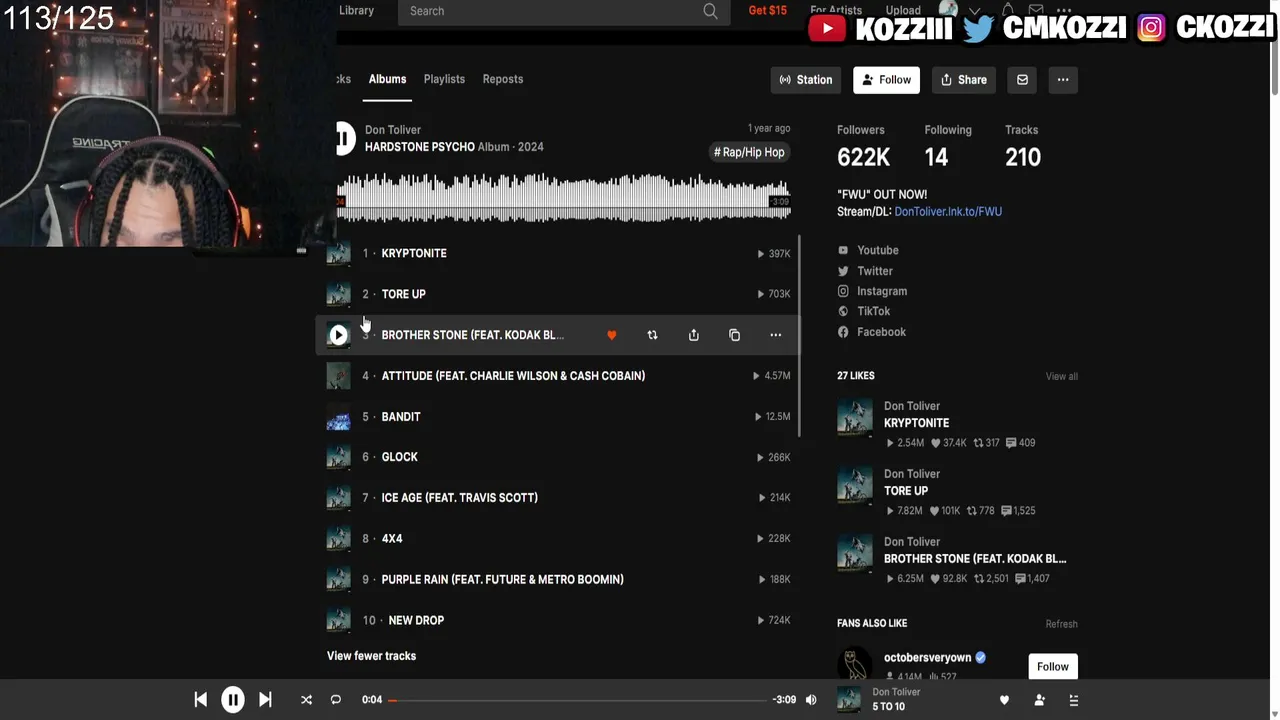
Task: Click the Tracks 210 stat
Action: point(1023,147)
